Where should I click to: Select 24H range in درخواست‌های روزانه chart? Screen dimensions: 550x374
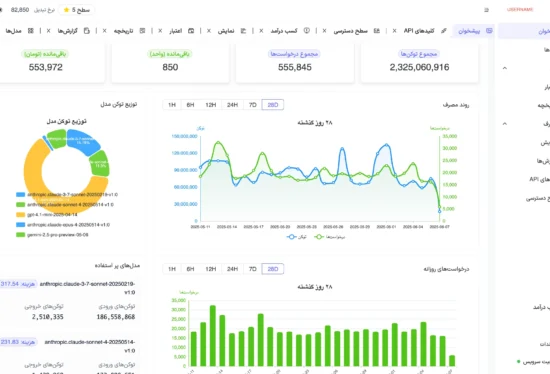coord(232,269)
